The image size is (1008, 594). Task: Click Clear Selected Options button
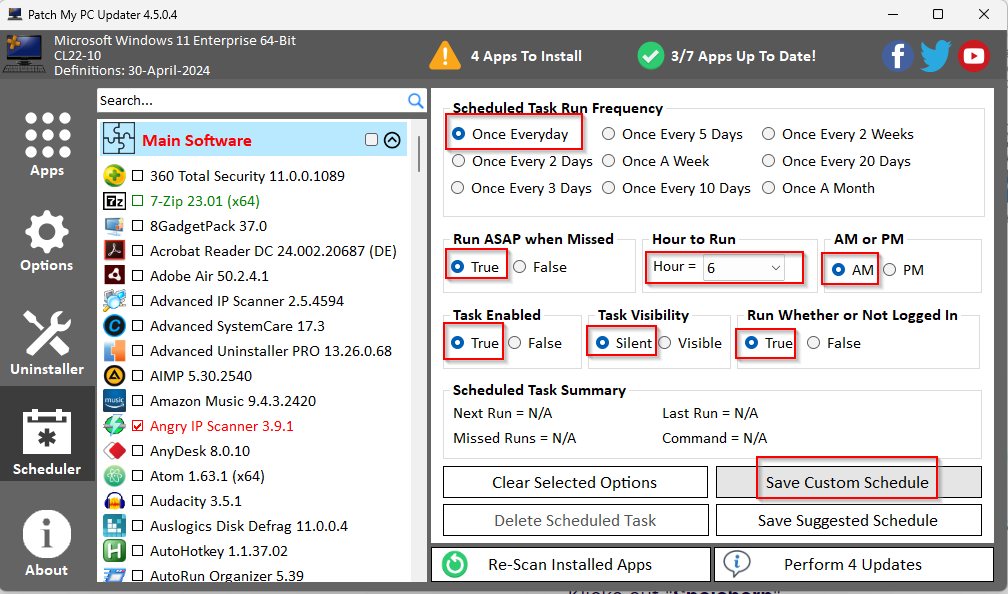tap(574, 482)
